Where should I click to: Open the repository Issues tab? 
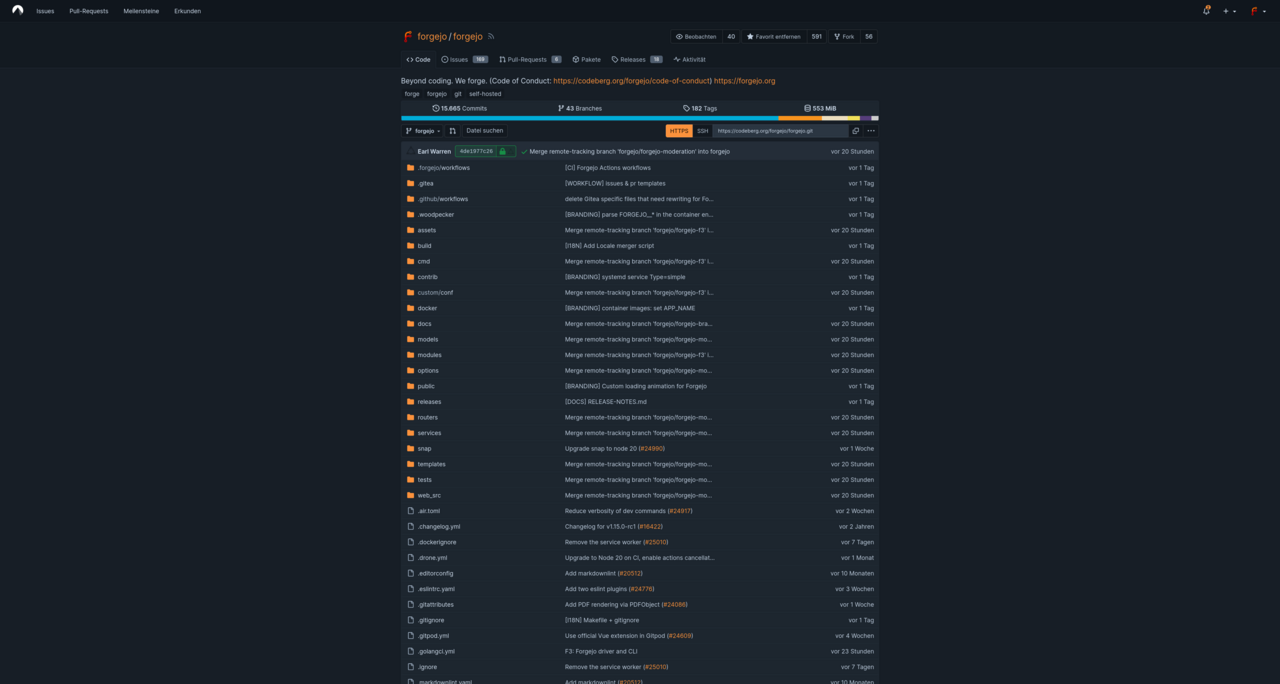pyautogui.click(x=465, y=59)
